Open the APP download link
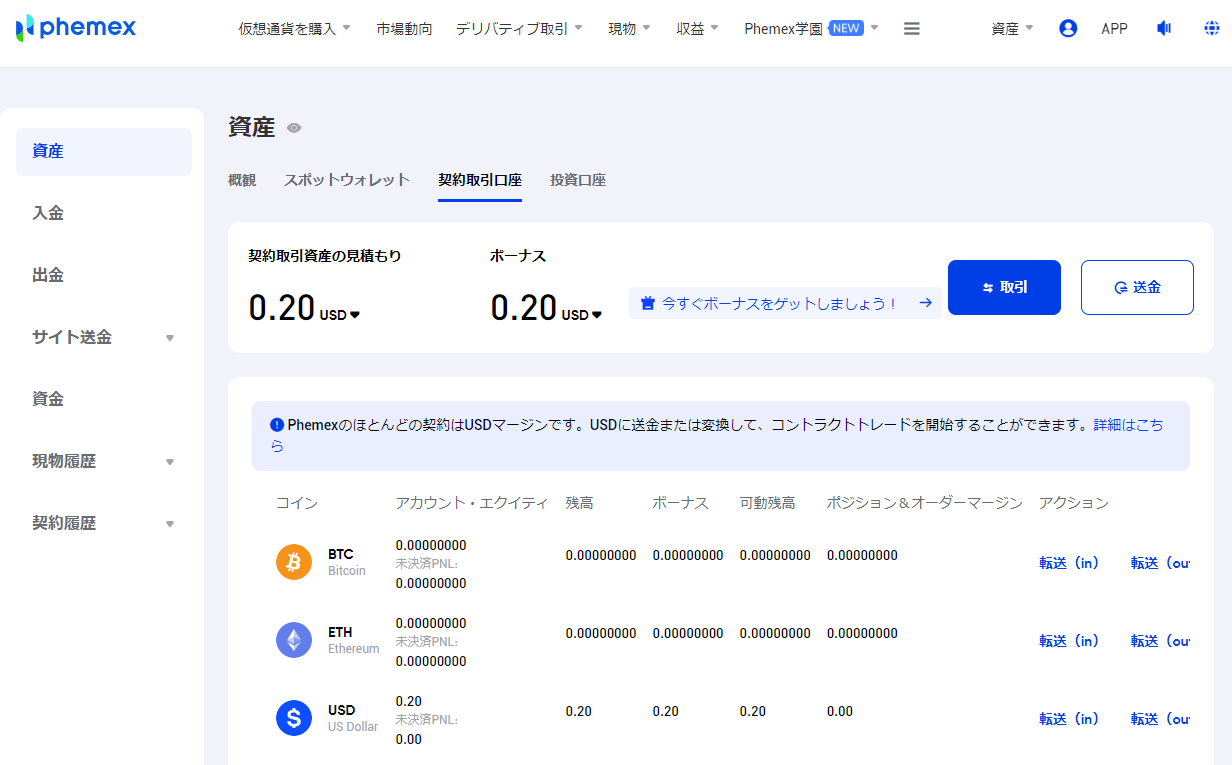The width and height of the screenshot is (1232, 765). coord(1114,29)
